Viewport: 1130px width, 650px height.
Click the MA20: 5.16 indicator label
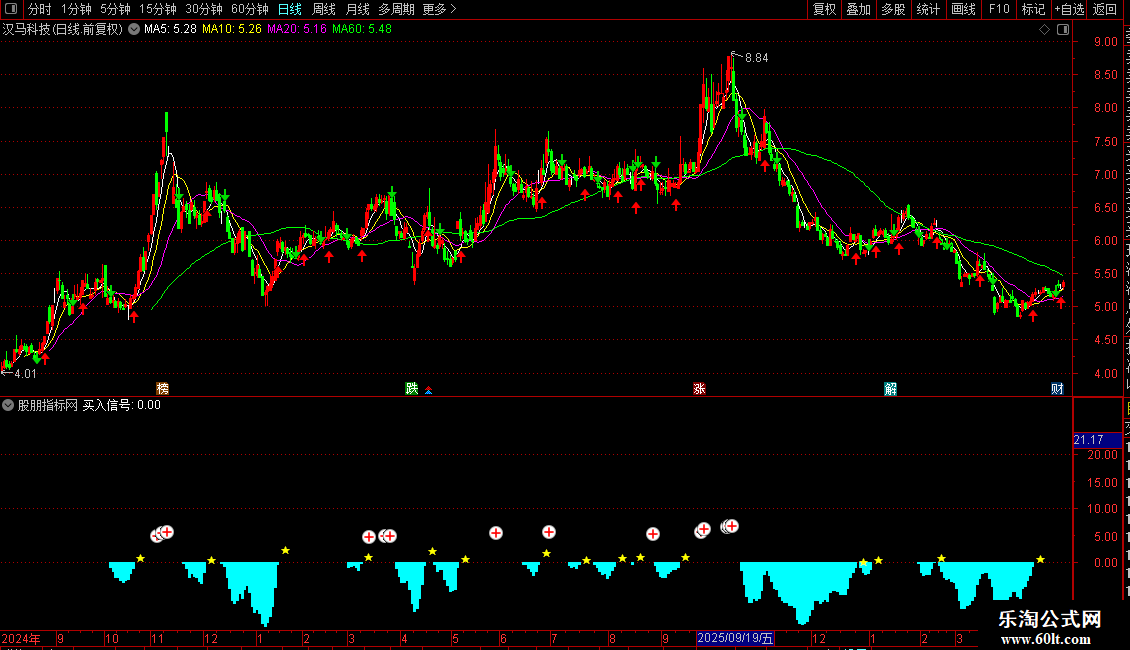pyautogui.click(x=296, y=30)
